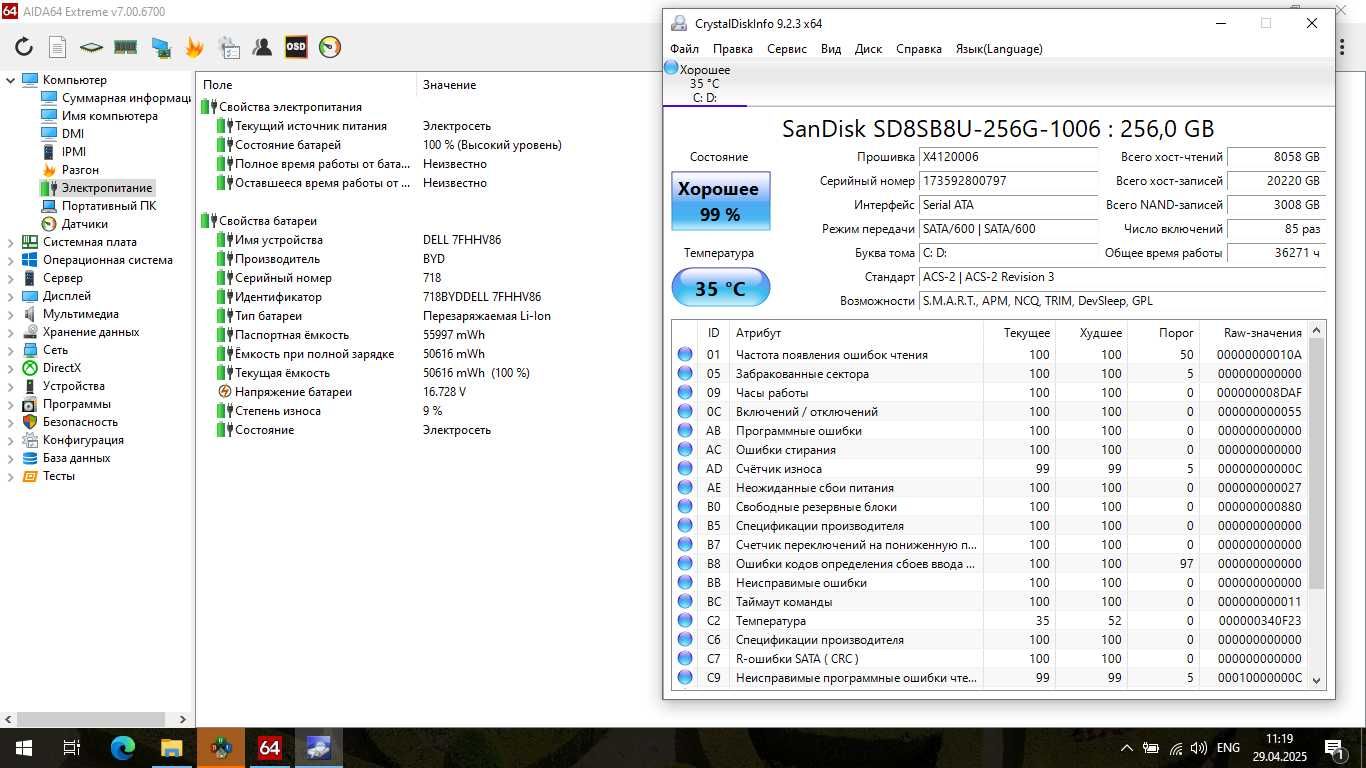The width and height of the screenshot is (1366, 768).
Task: Click the battery tray icon
Action: click(x=1152, y=748)
